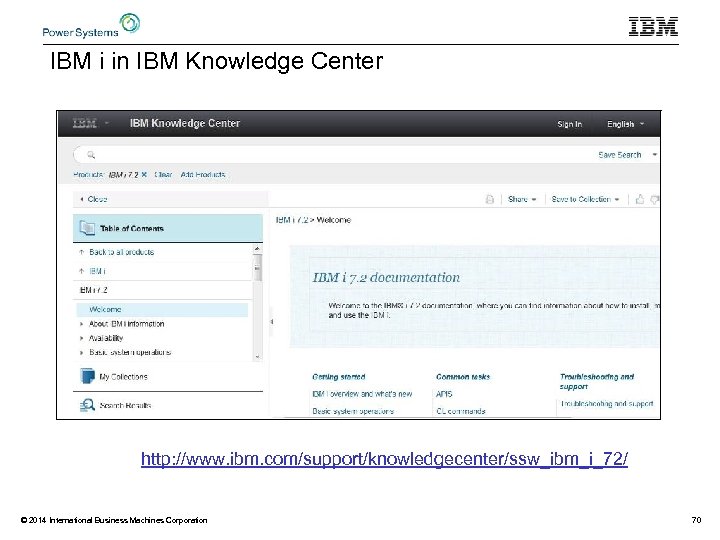Screen dimensions: 720x540
Task: Click the My Collections icon
Action: [x=87, y=376]
